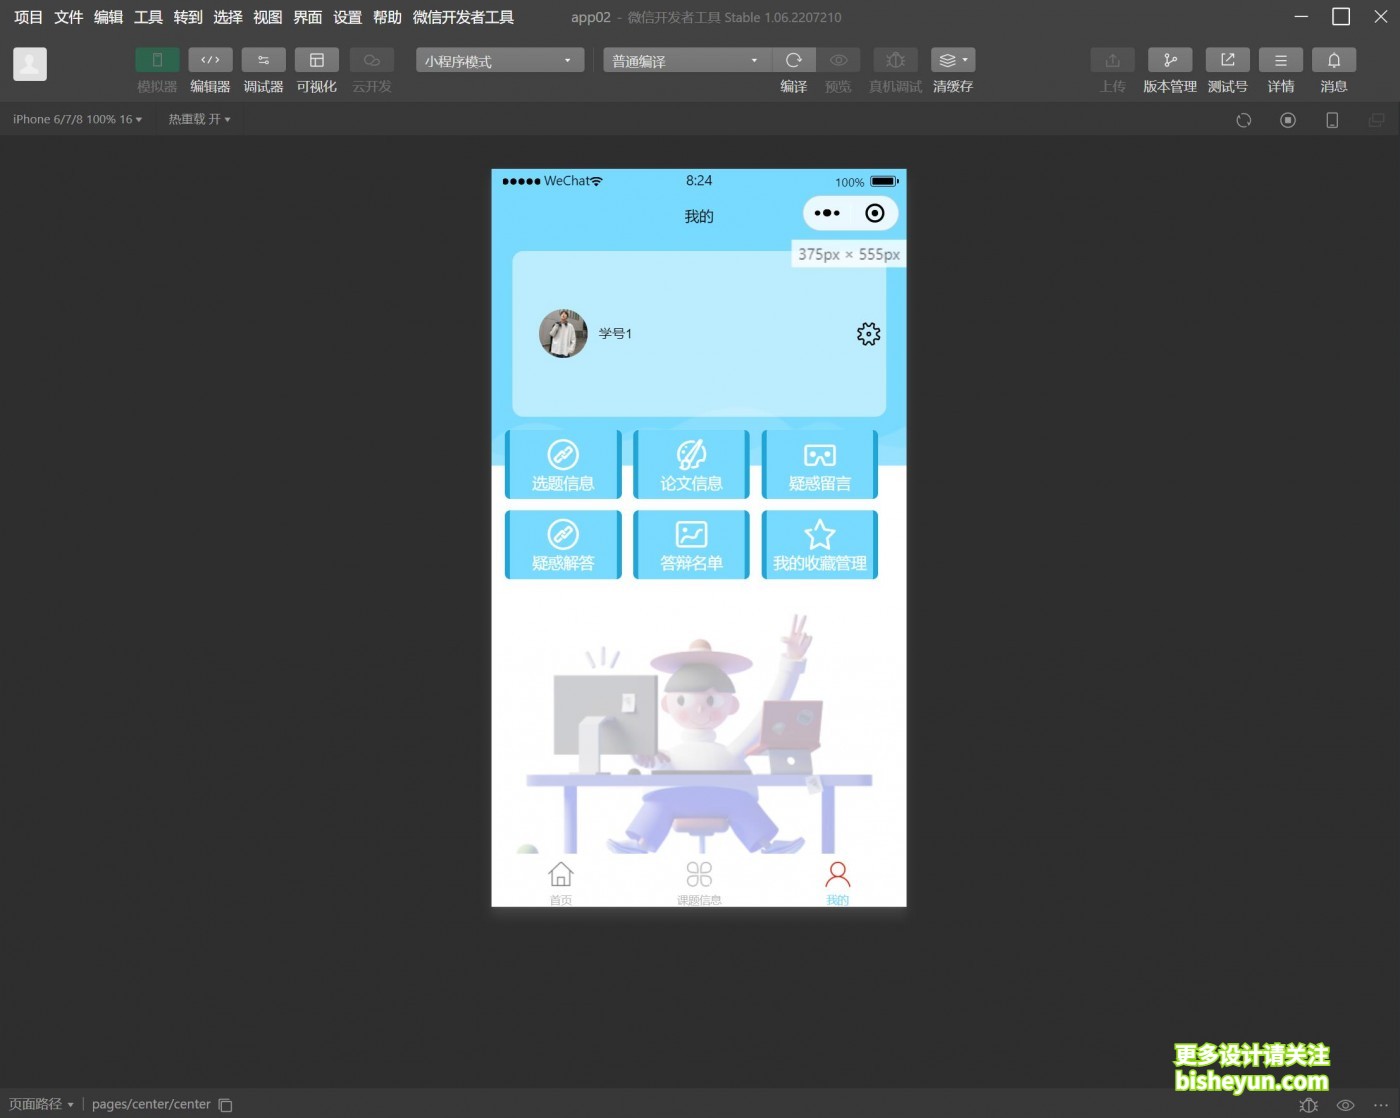The width and height of the screenshot is (1400, 1118).
Task: Click the clear cache (清缓存) icon
Action: coord(952,61)
